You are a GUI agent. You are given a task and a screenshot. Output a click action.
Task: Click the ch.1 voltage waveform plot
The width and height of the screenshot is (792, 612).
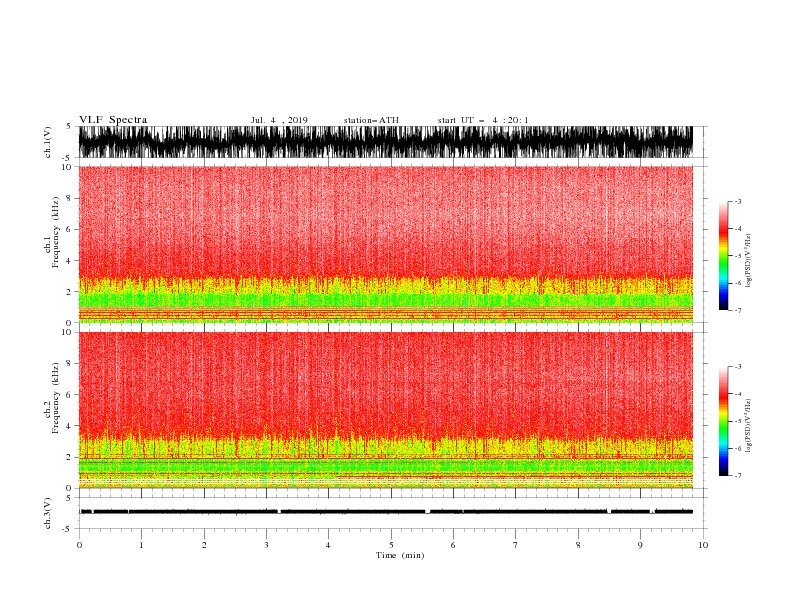point(386,142)
